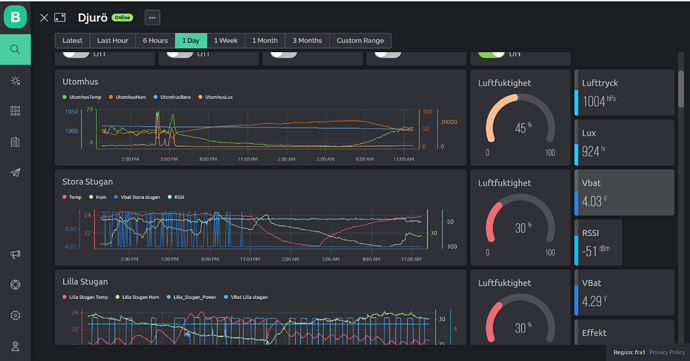Click the VBat 4.29 V widget
690x361 pixels.
coord(624,292)
